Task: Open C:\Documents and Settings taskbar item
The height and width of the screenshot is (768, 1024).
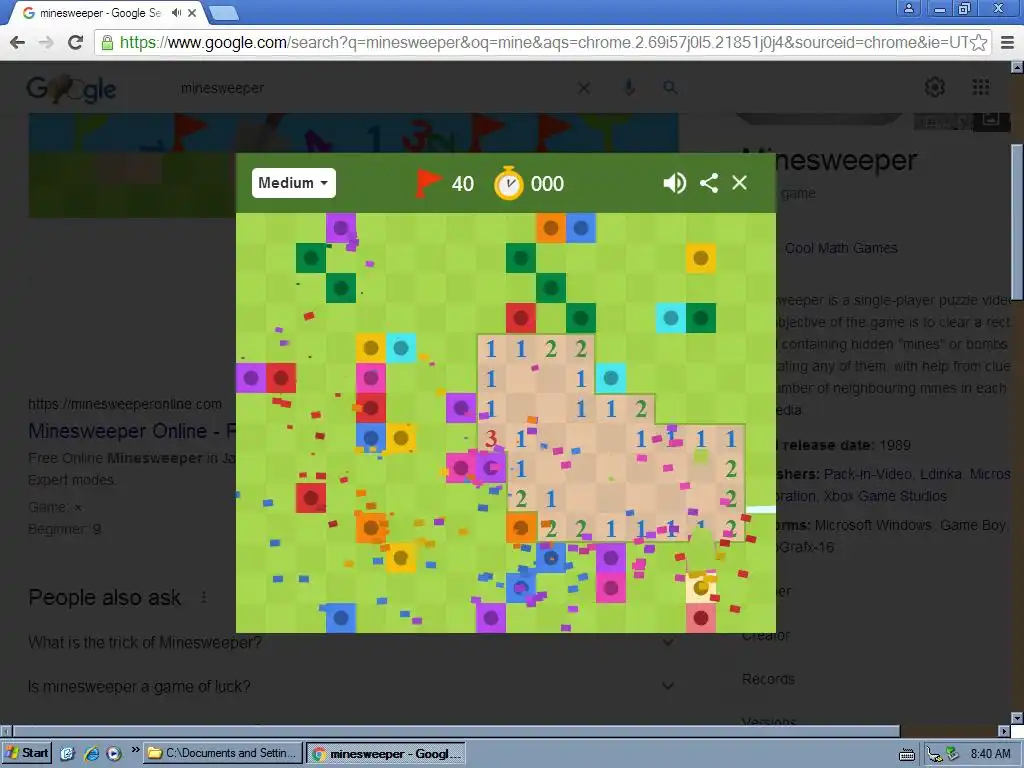Action: point(223,753)
